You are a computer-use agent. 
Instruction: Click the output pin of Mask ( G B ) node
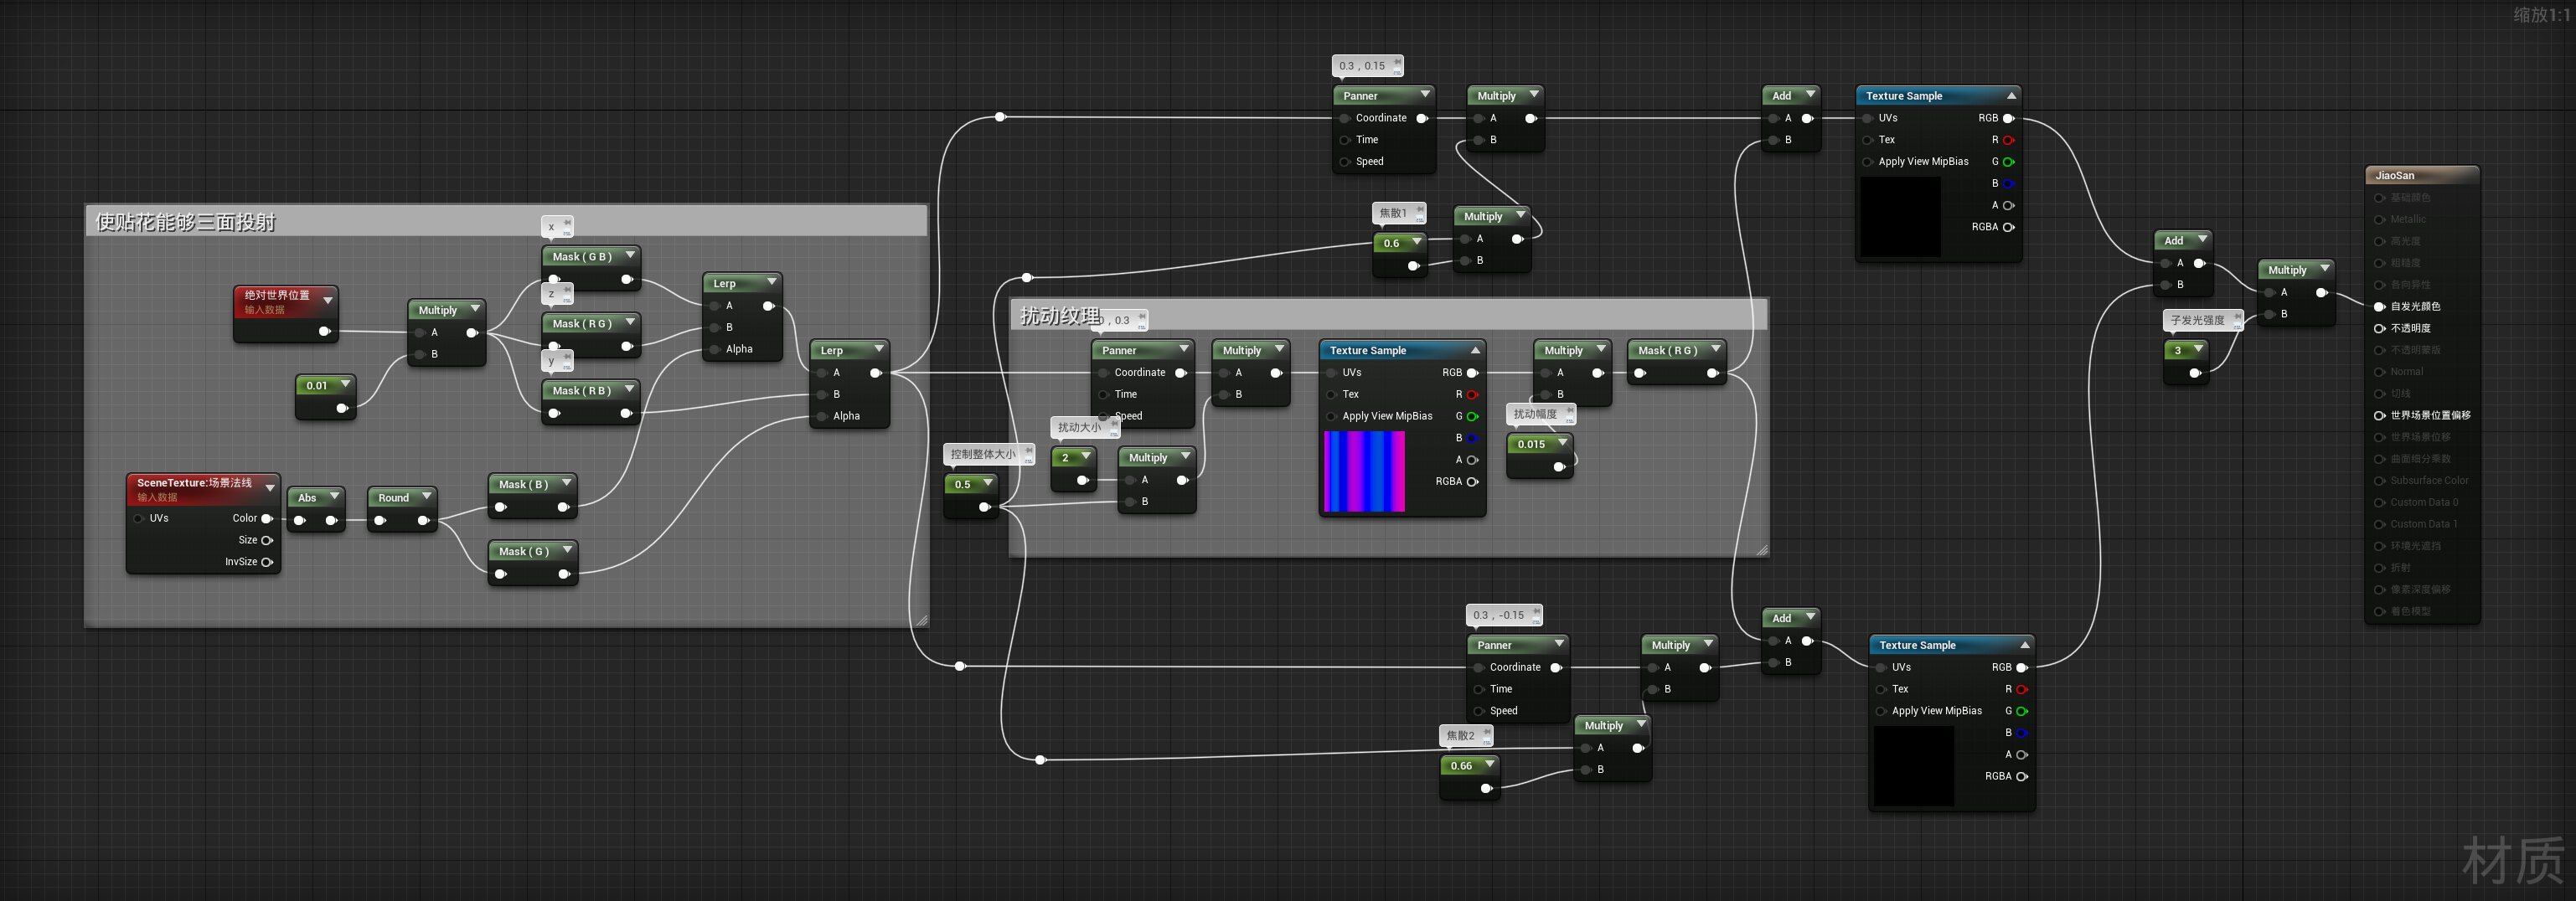(x=627, y=279)
